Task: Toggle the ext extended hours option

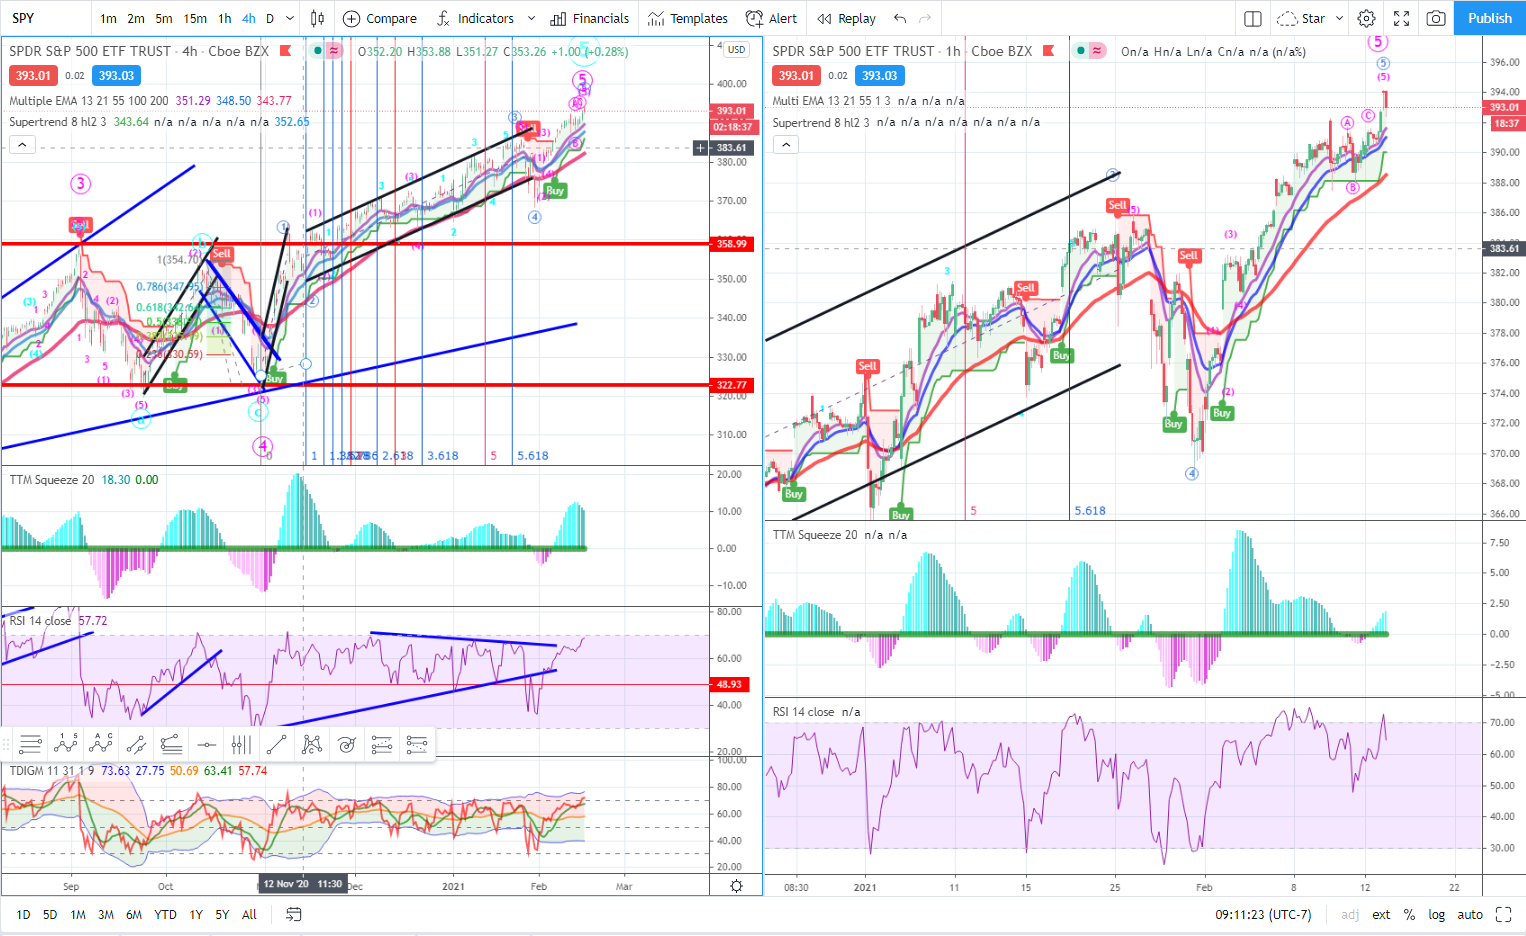Action: tap(1381, 914)
